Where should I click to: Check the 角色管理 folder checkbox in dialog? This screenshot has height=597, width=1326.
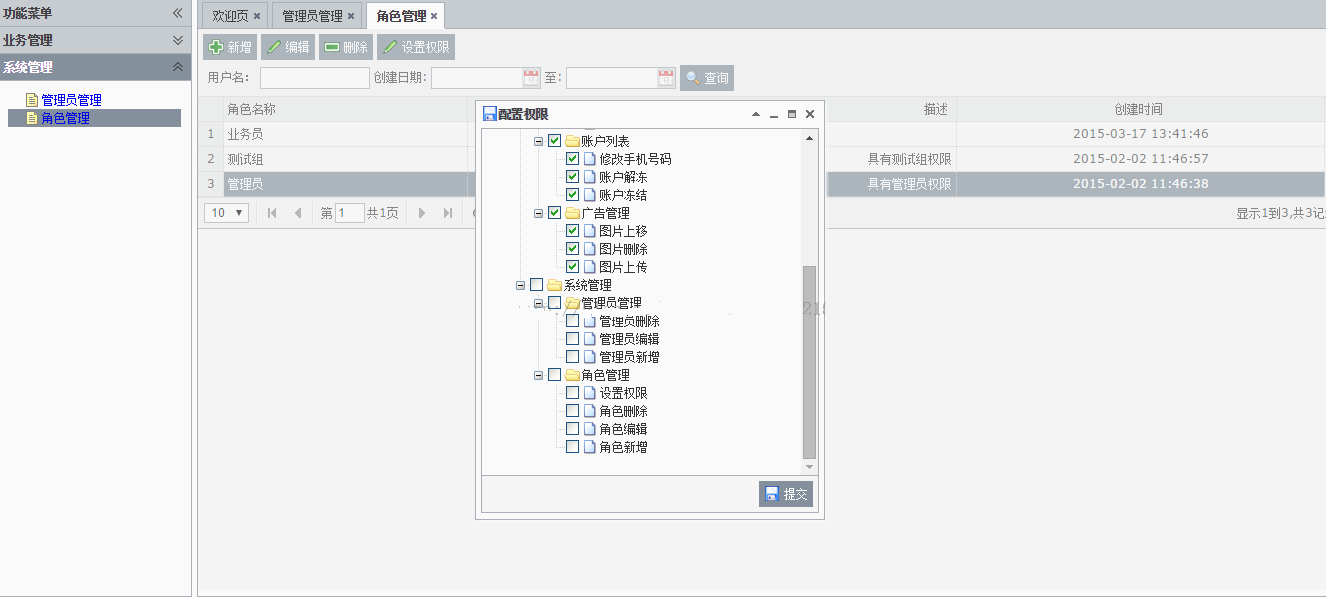click(554, 375)
